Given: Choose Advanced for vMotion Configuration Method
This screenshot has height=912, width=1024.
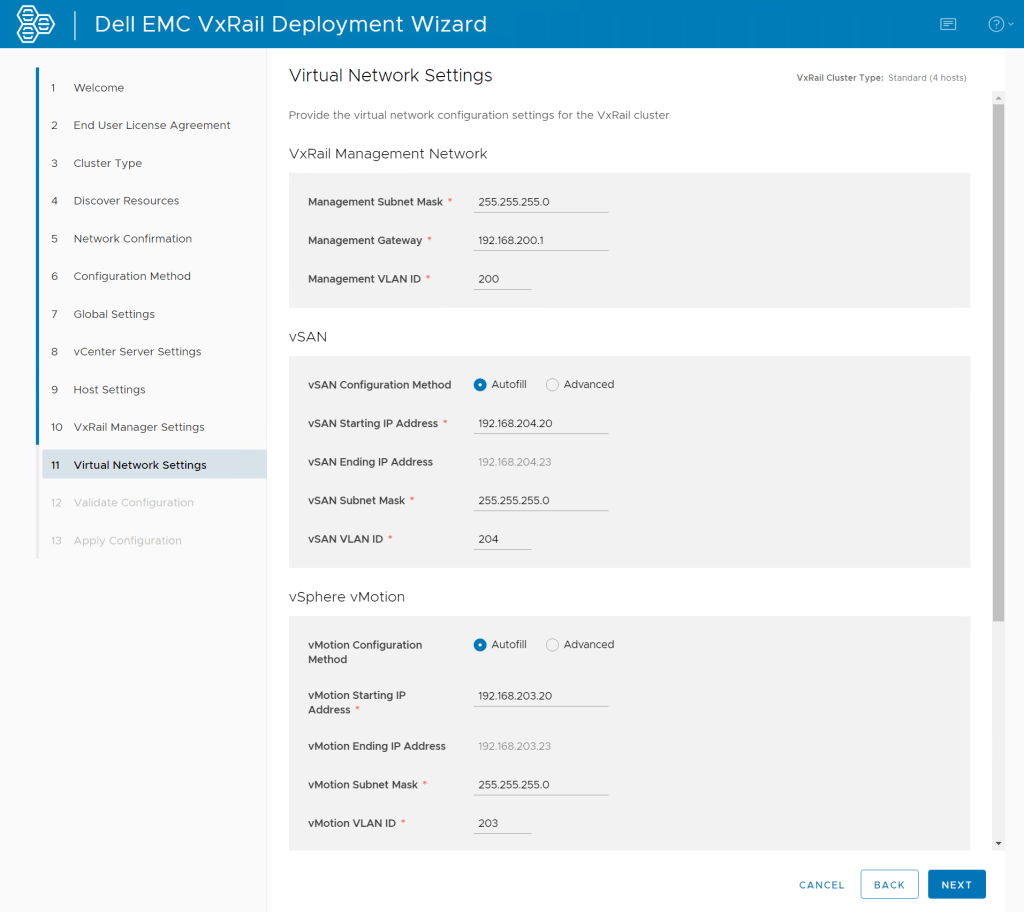Looking at the screenshot, I should pos(552,645).
